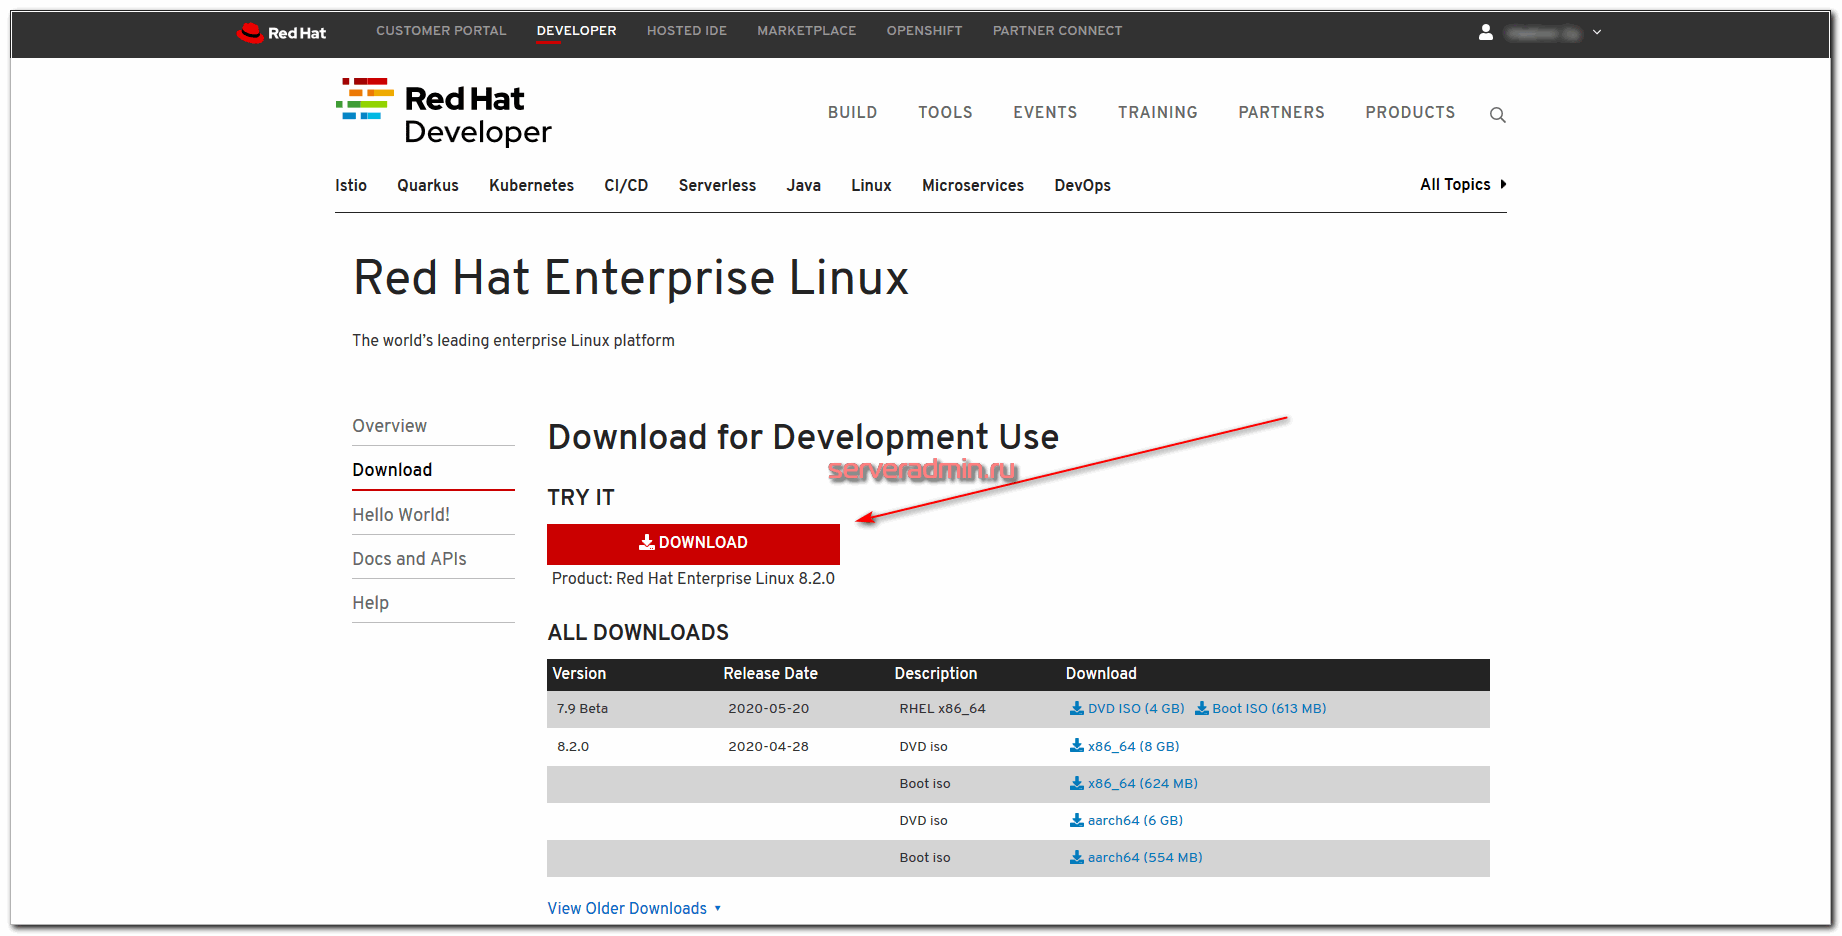This screenshot has height=936, width=1842.
Task: Open the Overview side tab
Action: (x=389, y=426)
